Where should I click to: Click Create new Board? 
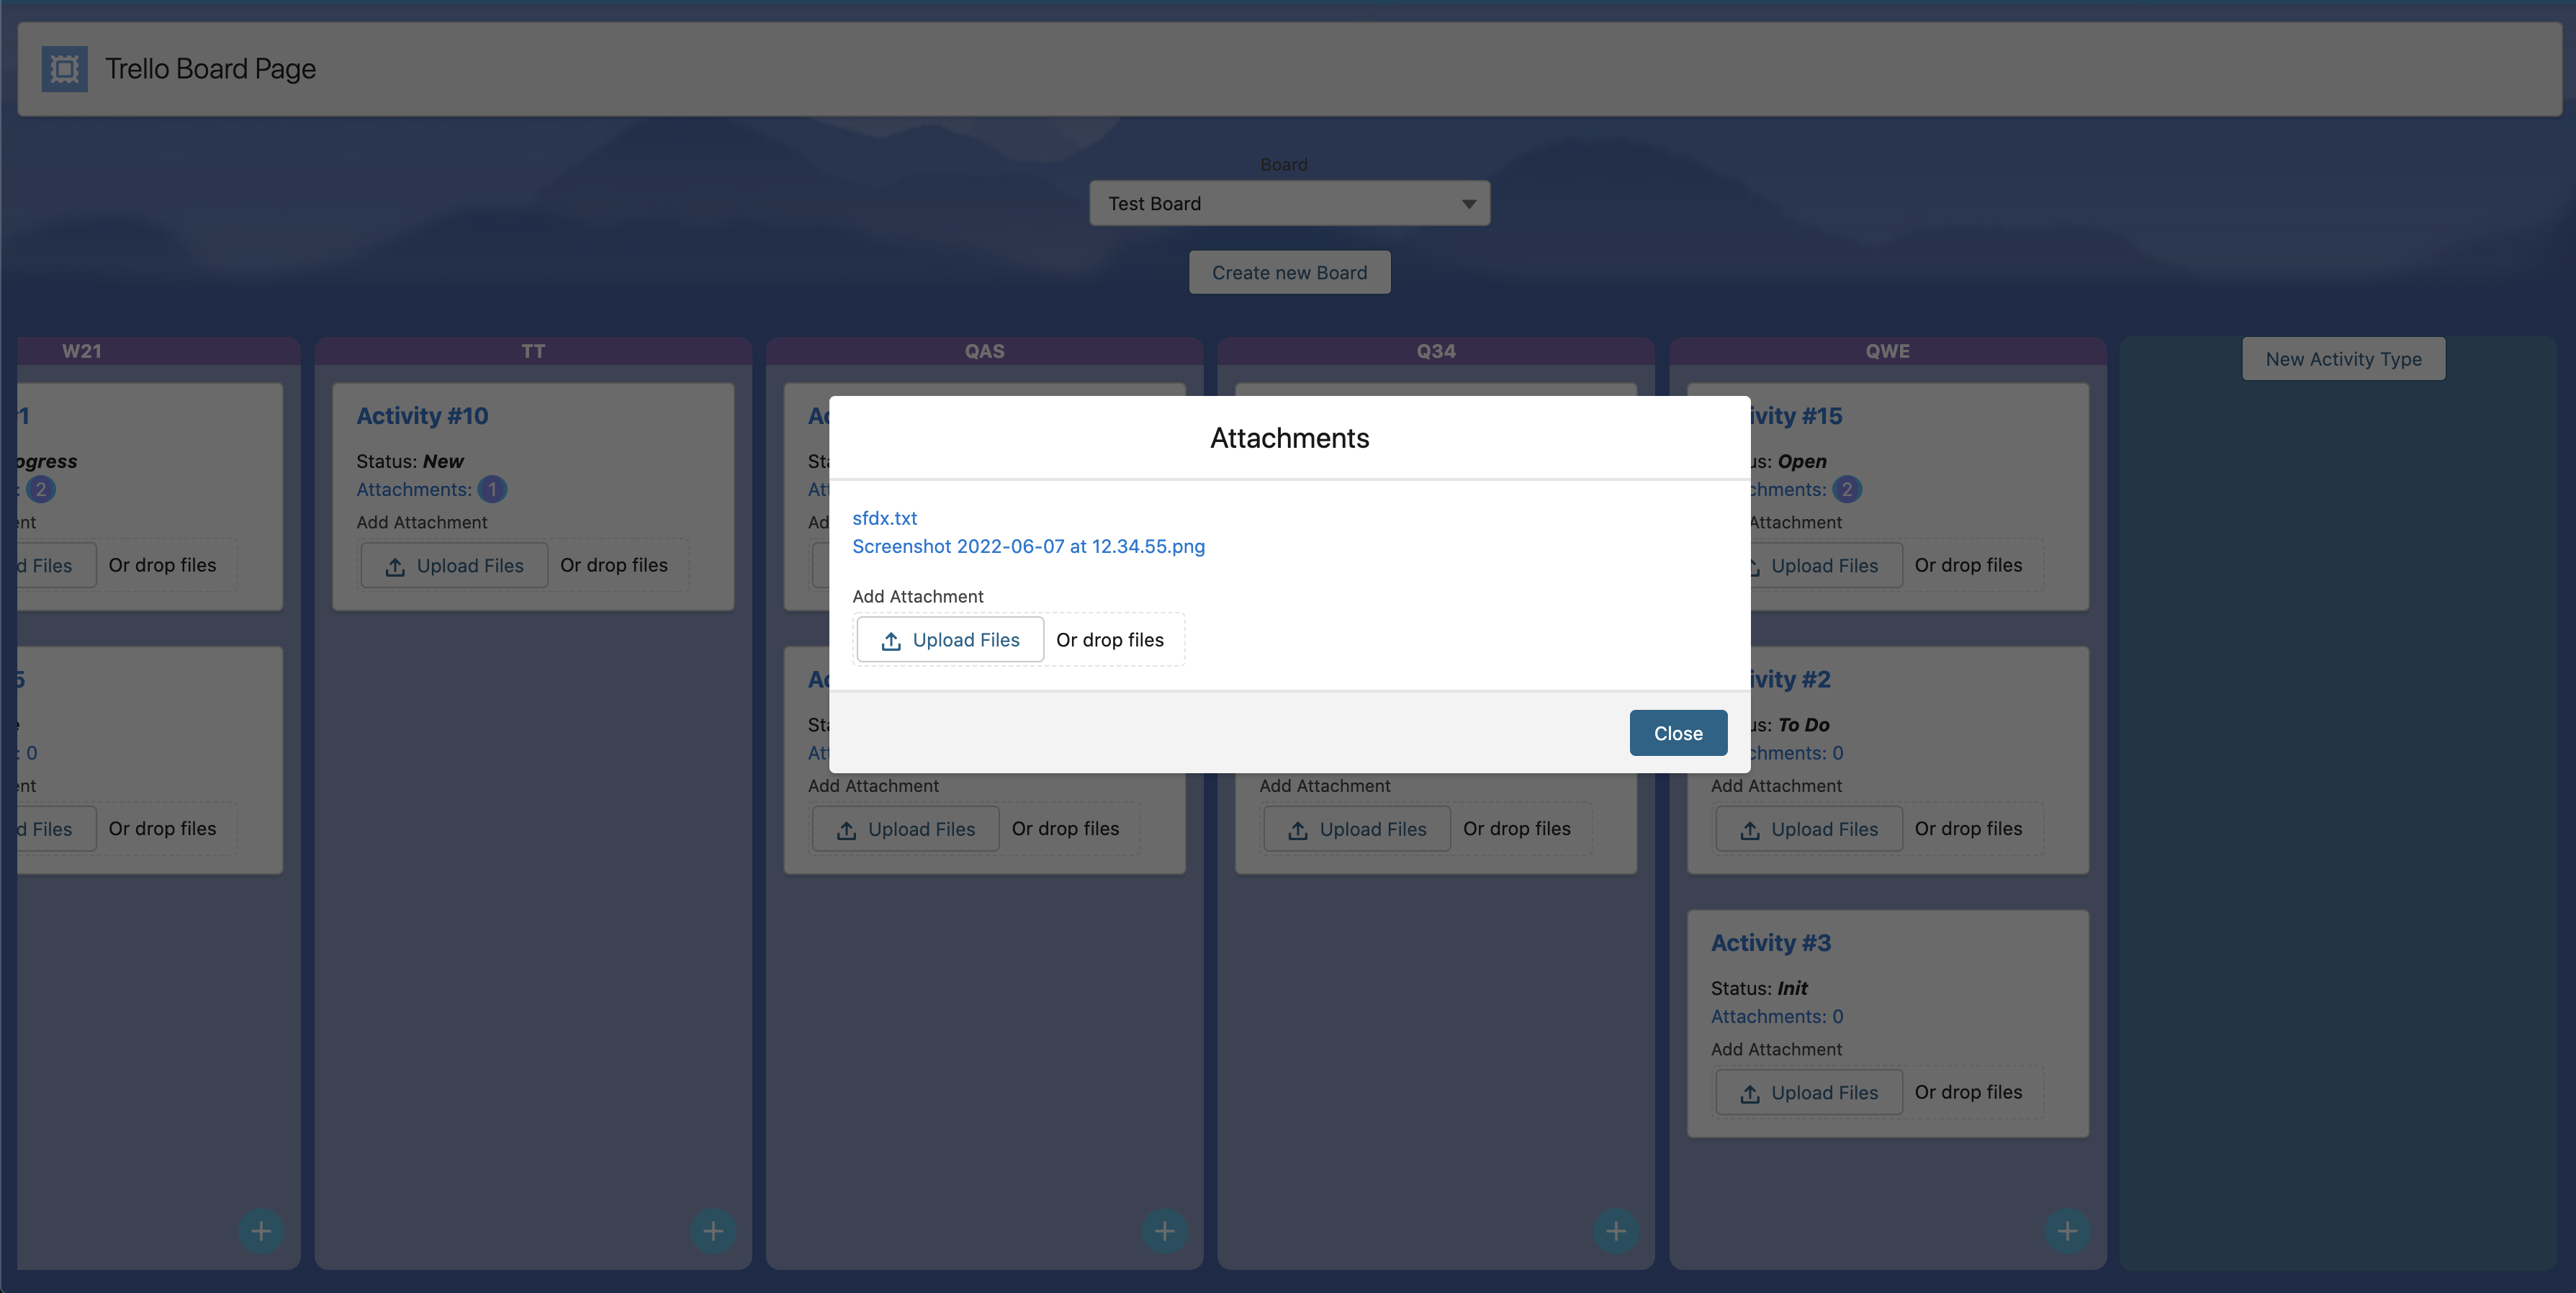pos(1289,271)
